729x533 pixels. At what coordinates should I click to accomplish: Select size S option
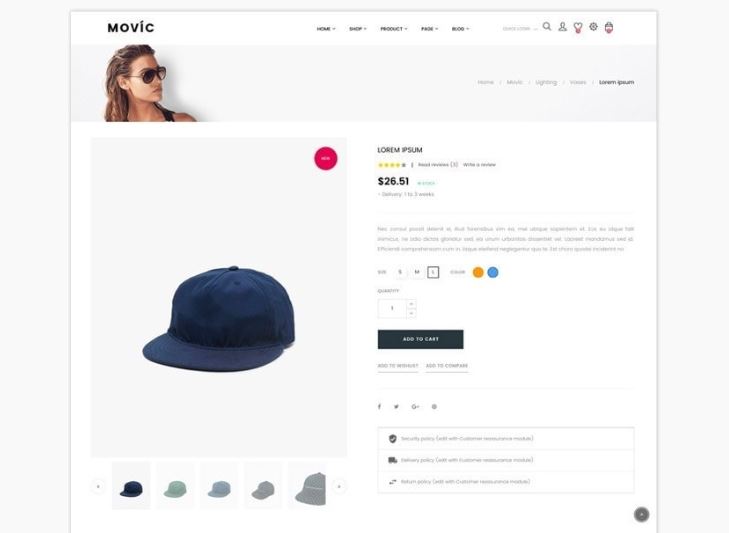[x=400, y=272]
